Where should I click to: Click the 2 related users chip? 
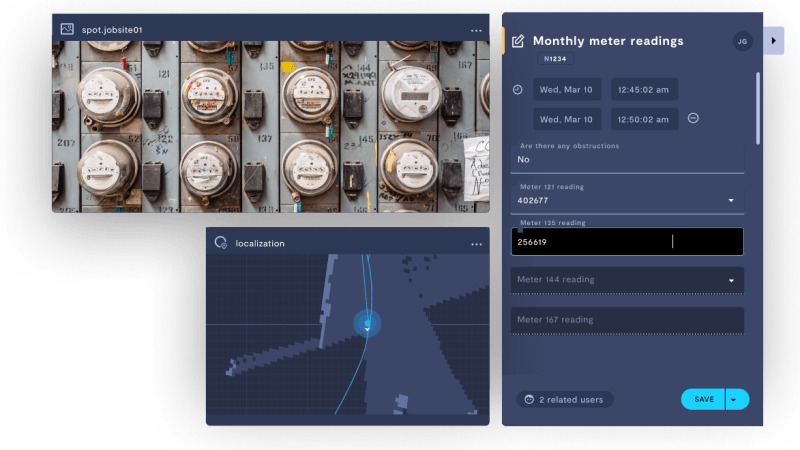pos(565,399)
